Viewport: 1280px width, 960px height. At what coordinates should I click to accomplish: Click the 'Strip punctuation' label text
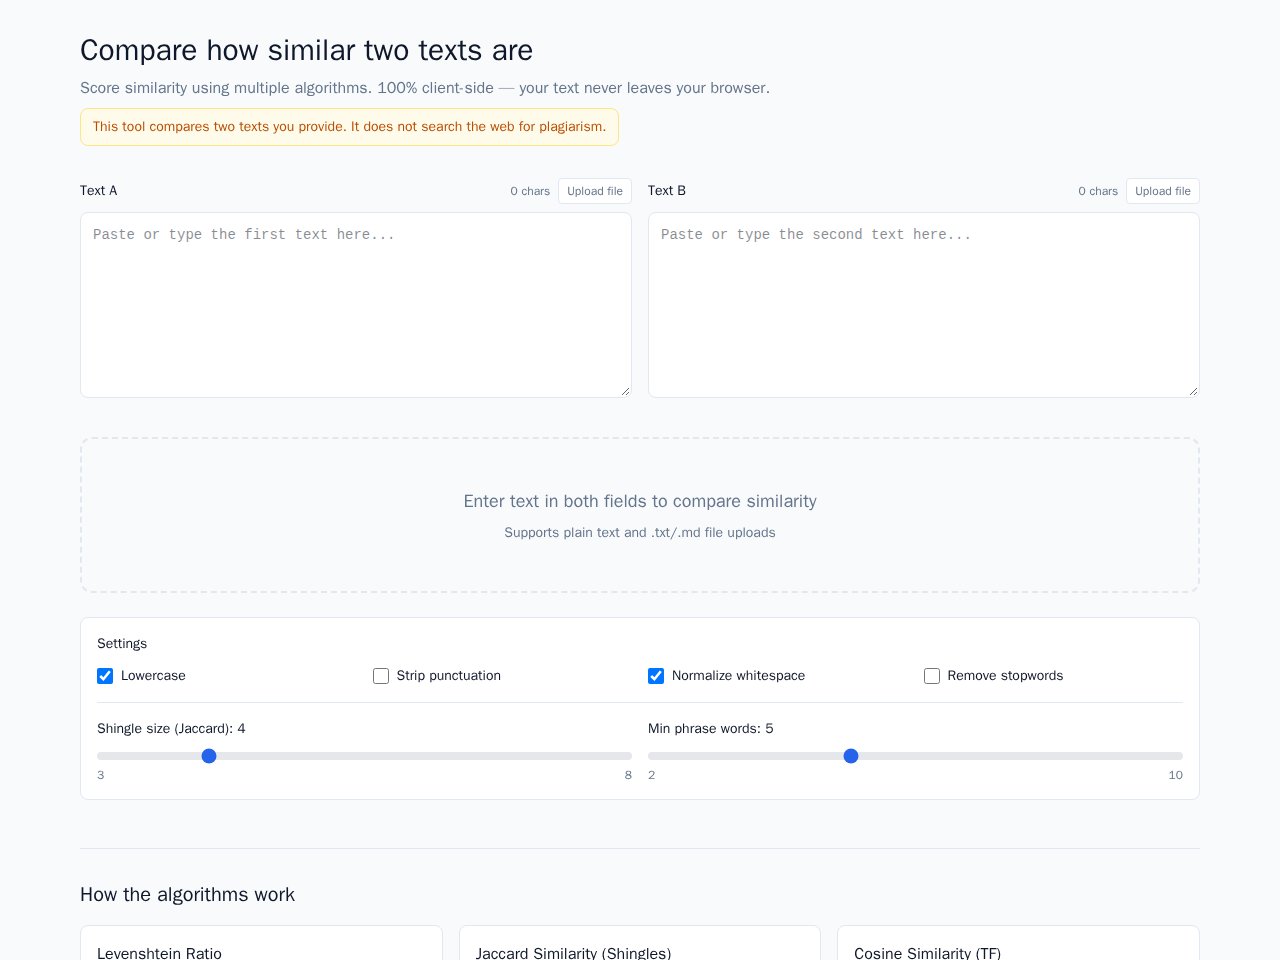click(449, 676)
